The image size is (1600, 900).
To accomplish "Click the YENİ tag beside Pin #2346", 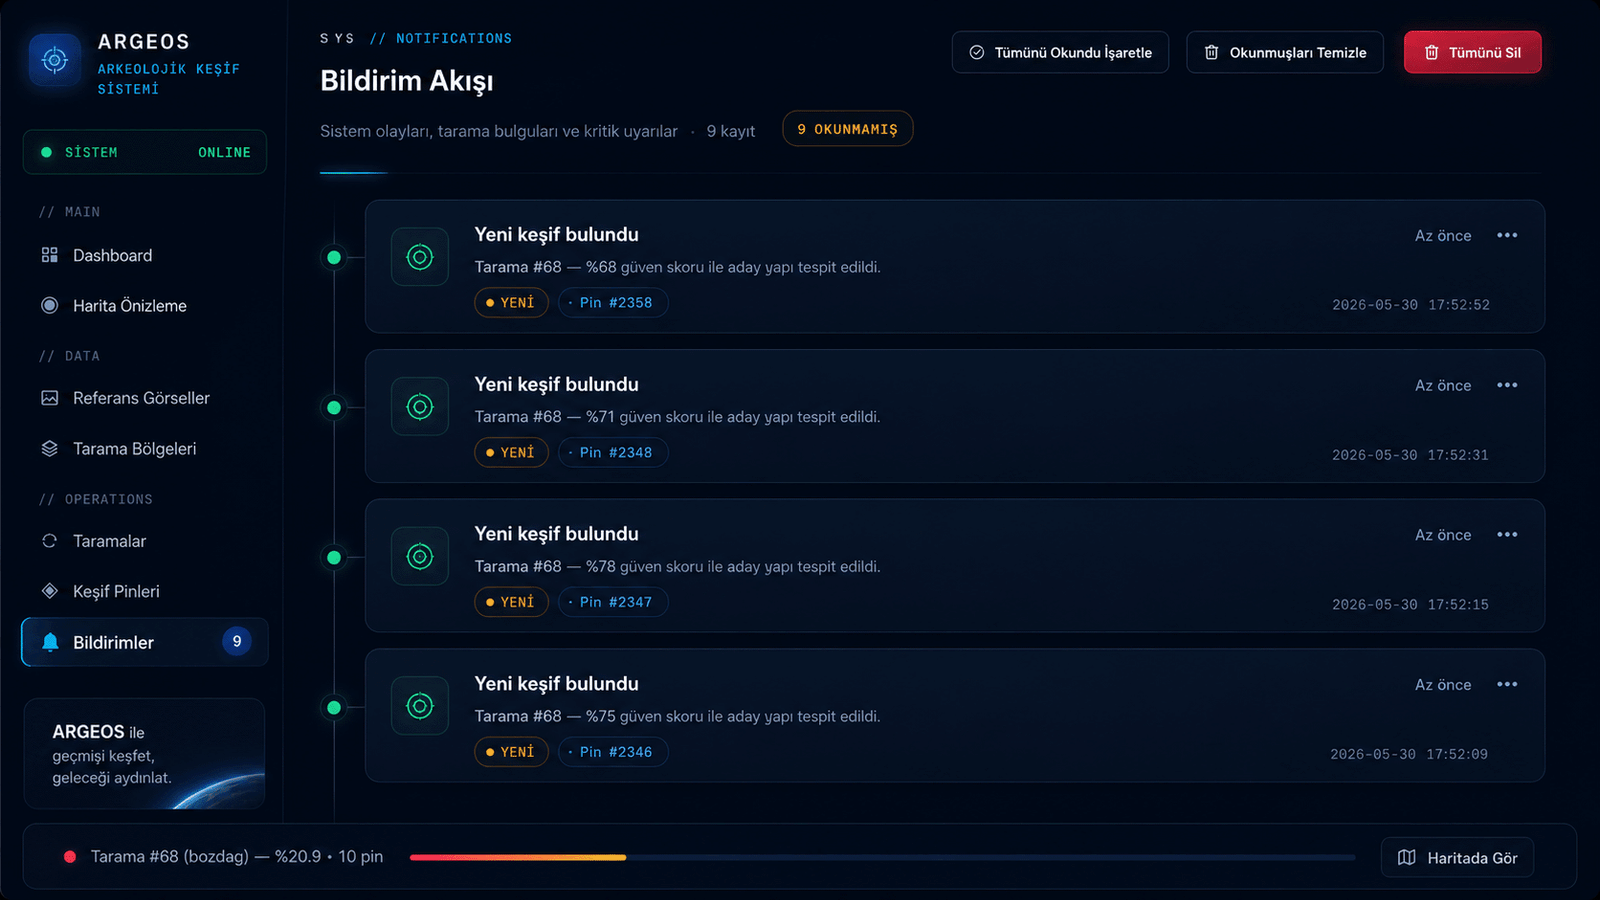I will (x=511, y=752).
